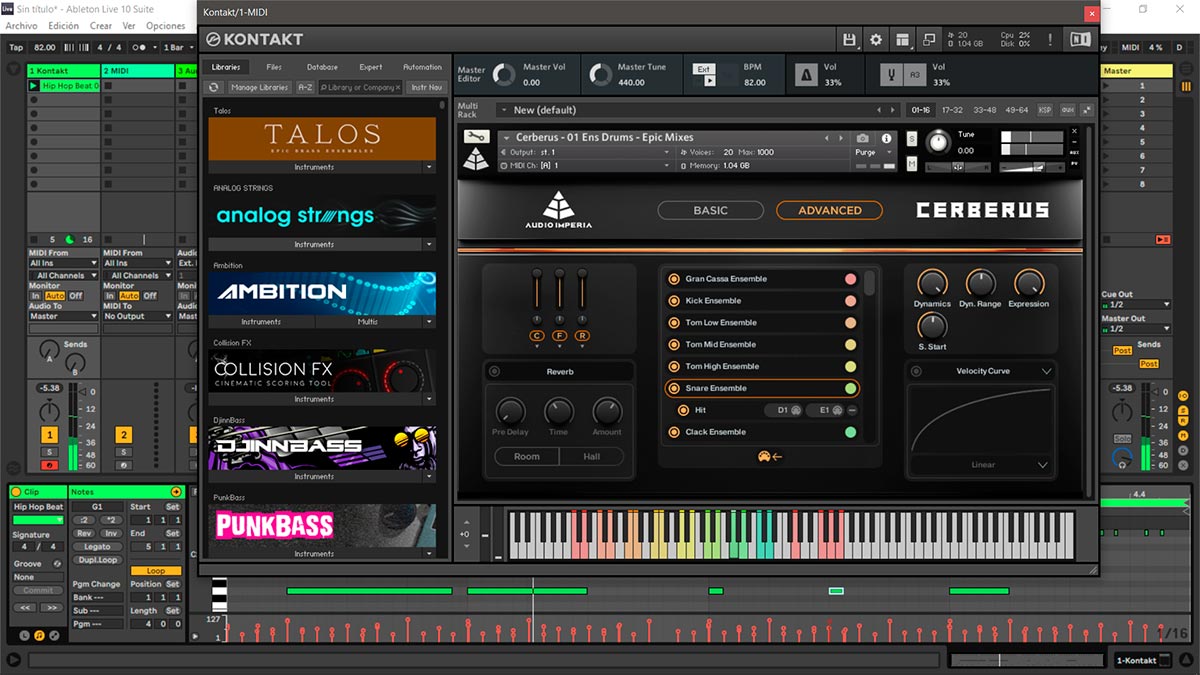
Task: Open Analog Strings Instruments dropdown arrow
Action: (429, 244)
